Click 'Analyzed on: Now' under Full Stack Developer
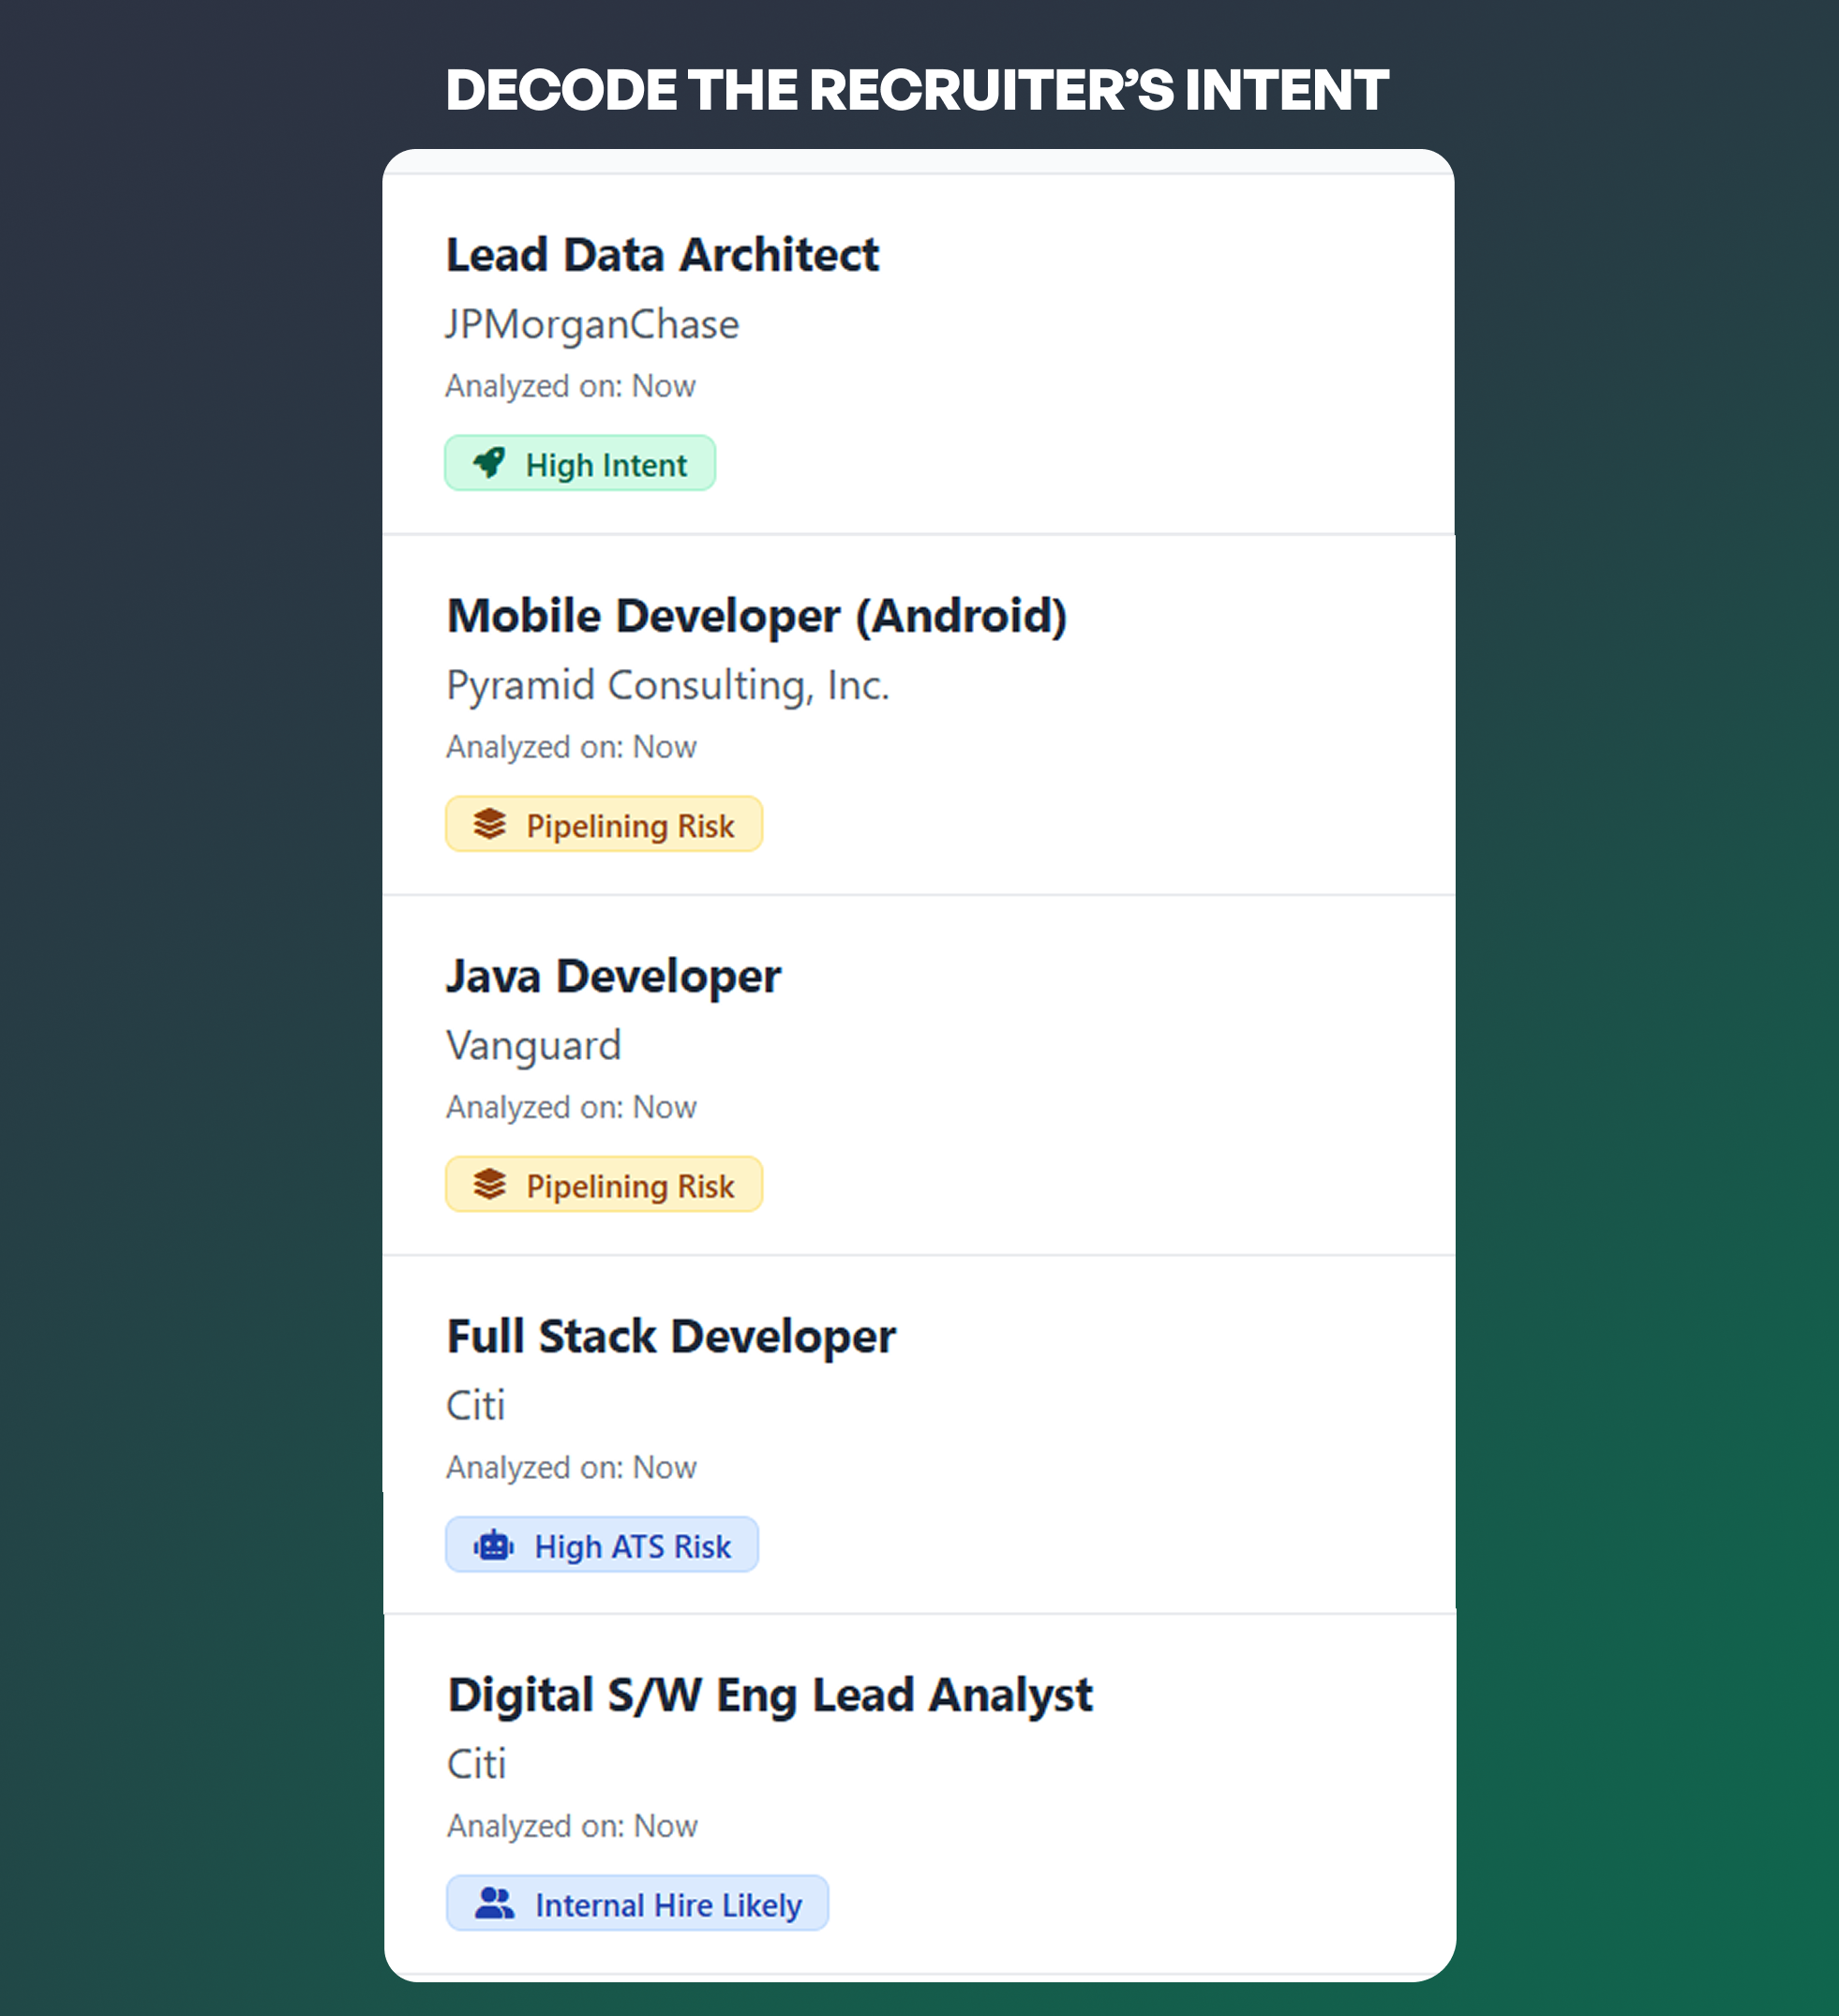The height and width of the screenshot is (2016, 1839). tap(571, 1467)
